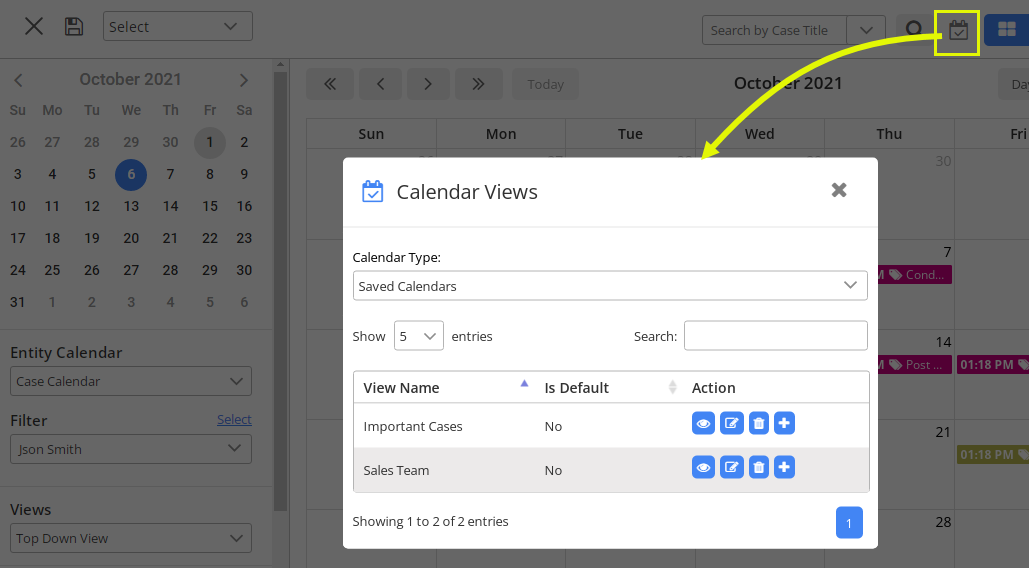Open Calendar Views icon in top toolbar

958,30
